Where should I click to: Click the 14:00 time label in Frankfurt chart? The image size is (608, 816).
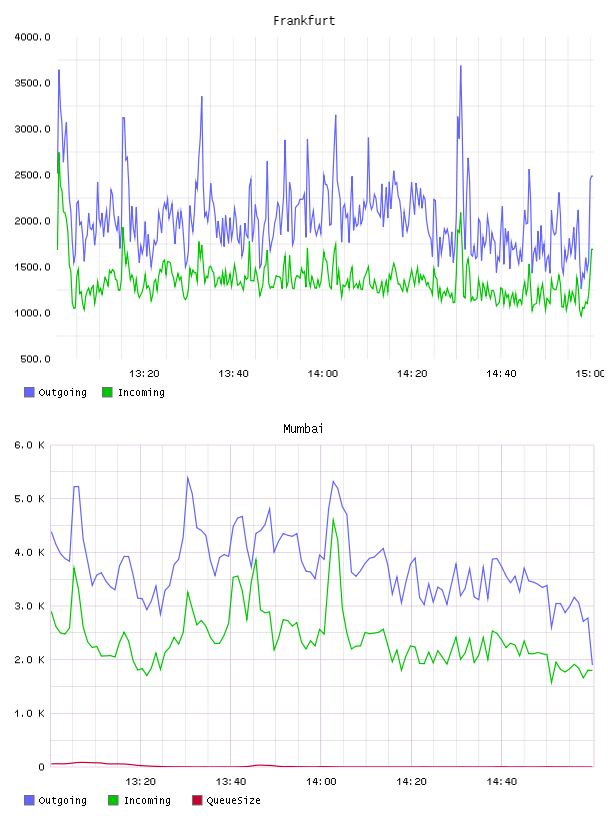(323, 374)
